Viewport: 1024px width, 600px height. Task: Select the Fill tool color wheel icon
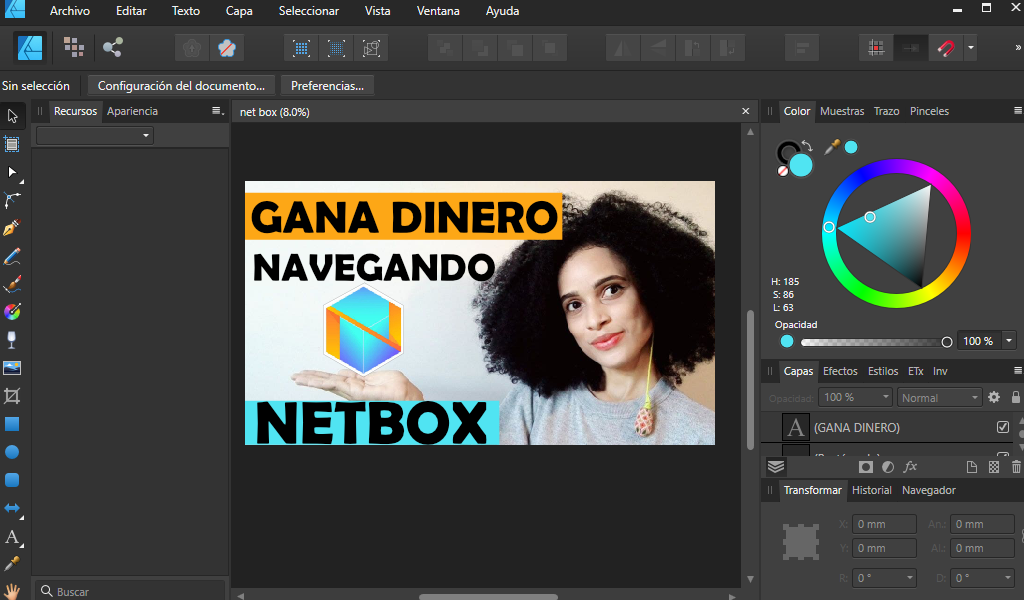point(12,312)
